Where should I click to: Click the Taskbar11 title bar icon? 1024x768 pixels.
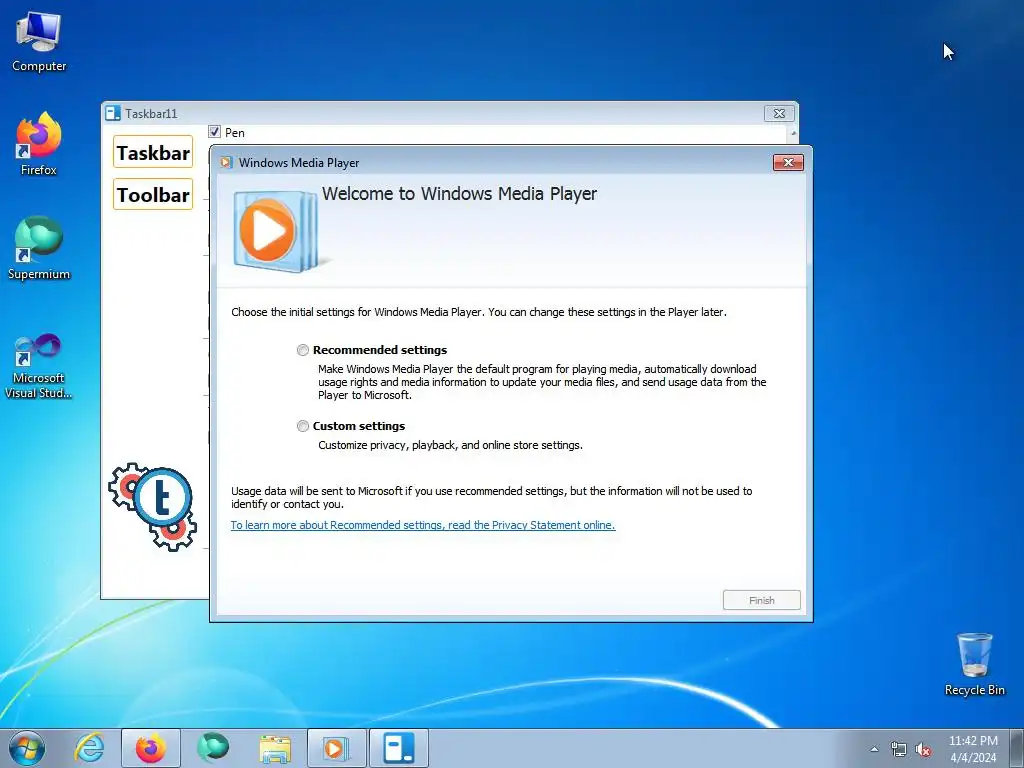tap(113, 114)
